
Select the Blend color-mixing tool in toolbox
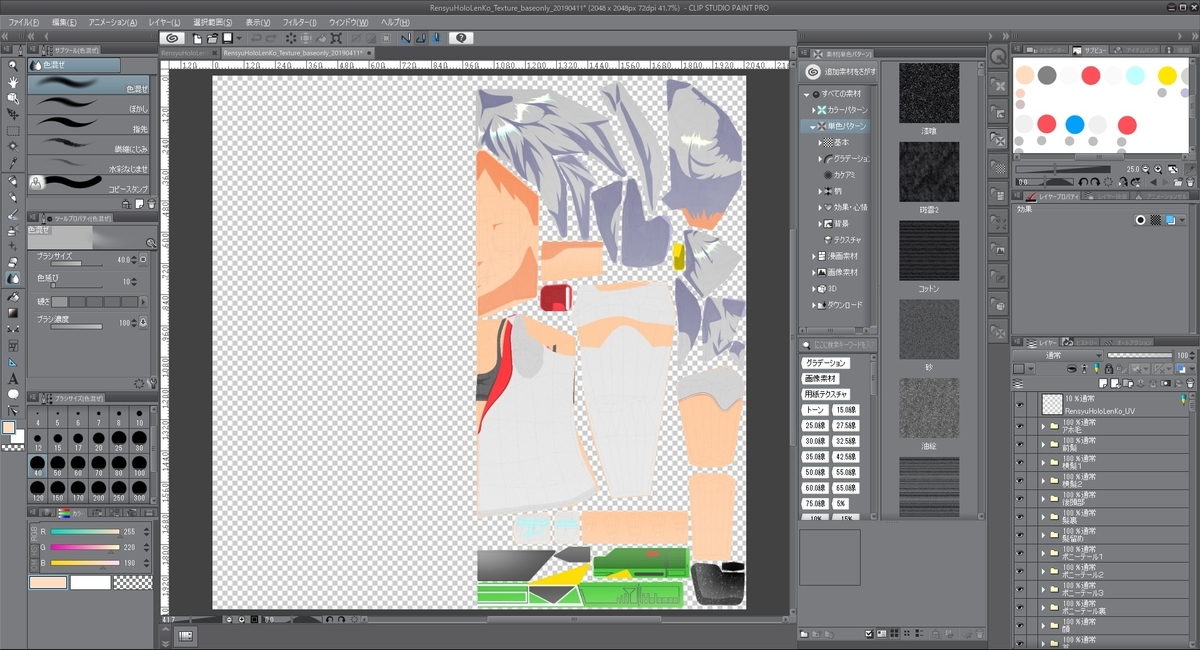click(x=13, y=279)
